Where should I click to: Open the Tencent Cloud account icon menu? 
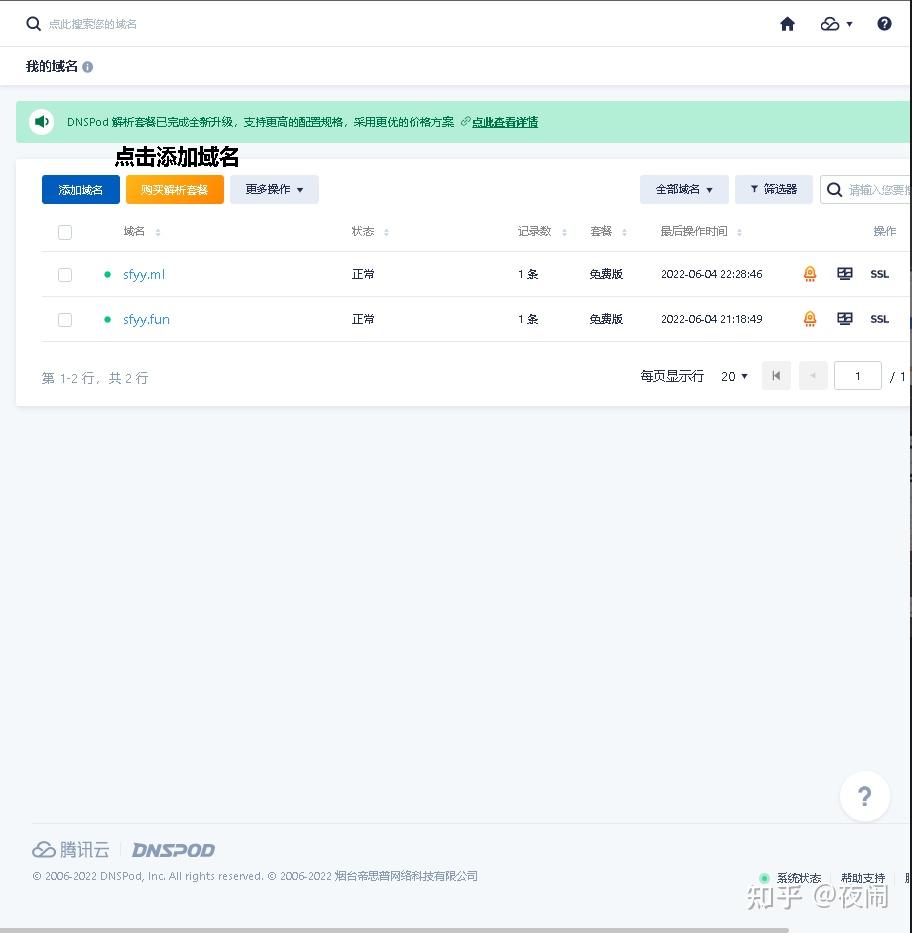(836, 24)
